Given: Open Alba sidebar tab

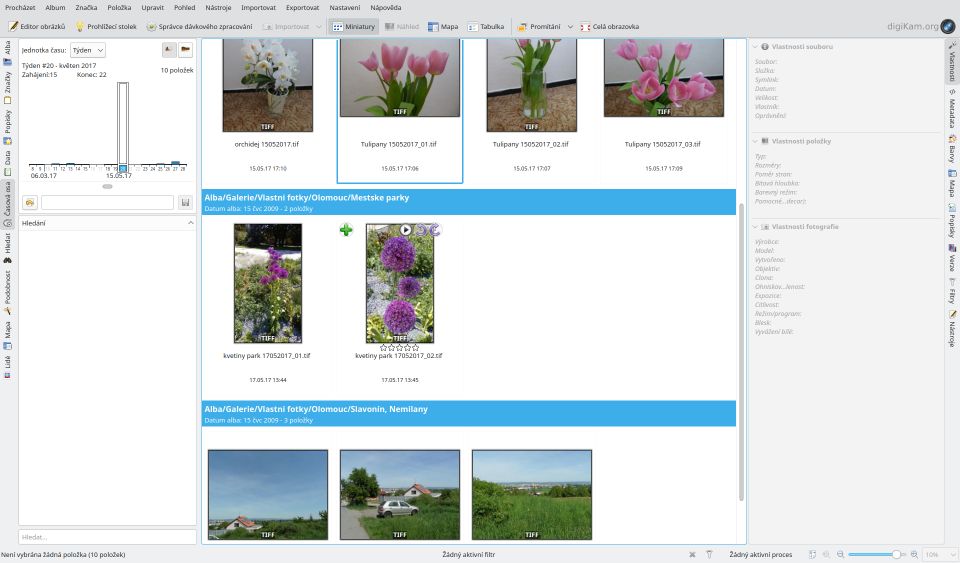Looking at the screenshot, I should click(x=7, y=53).
